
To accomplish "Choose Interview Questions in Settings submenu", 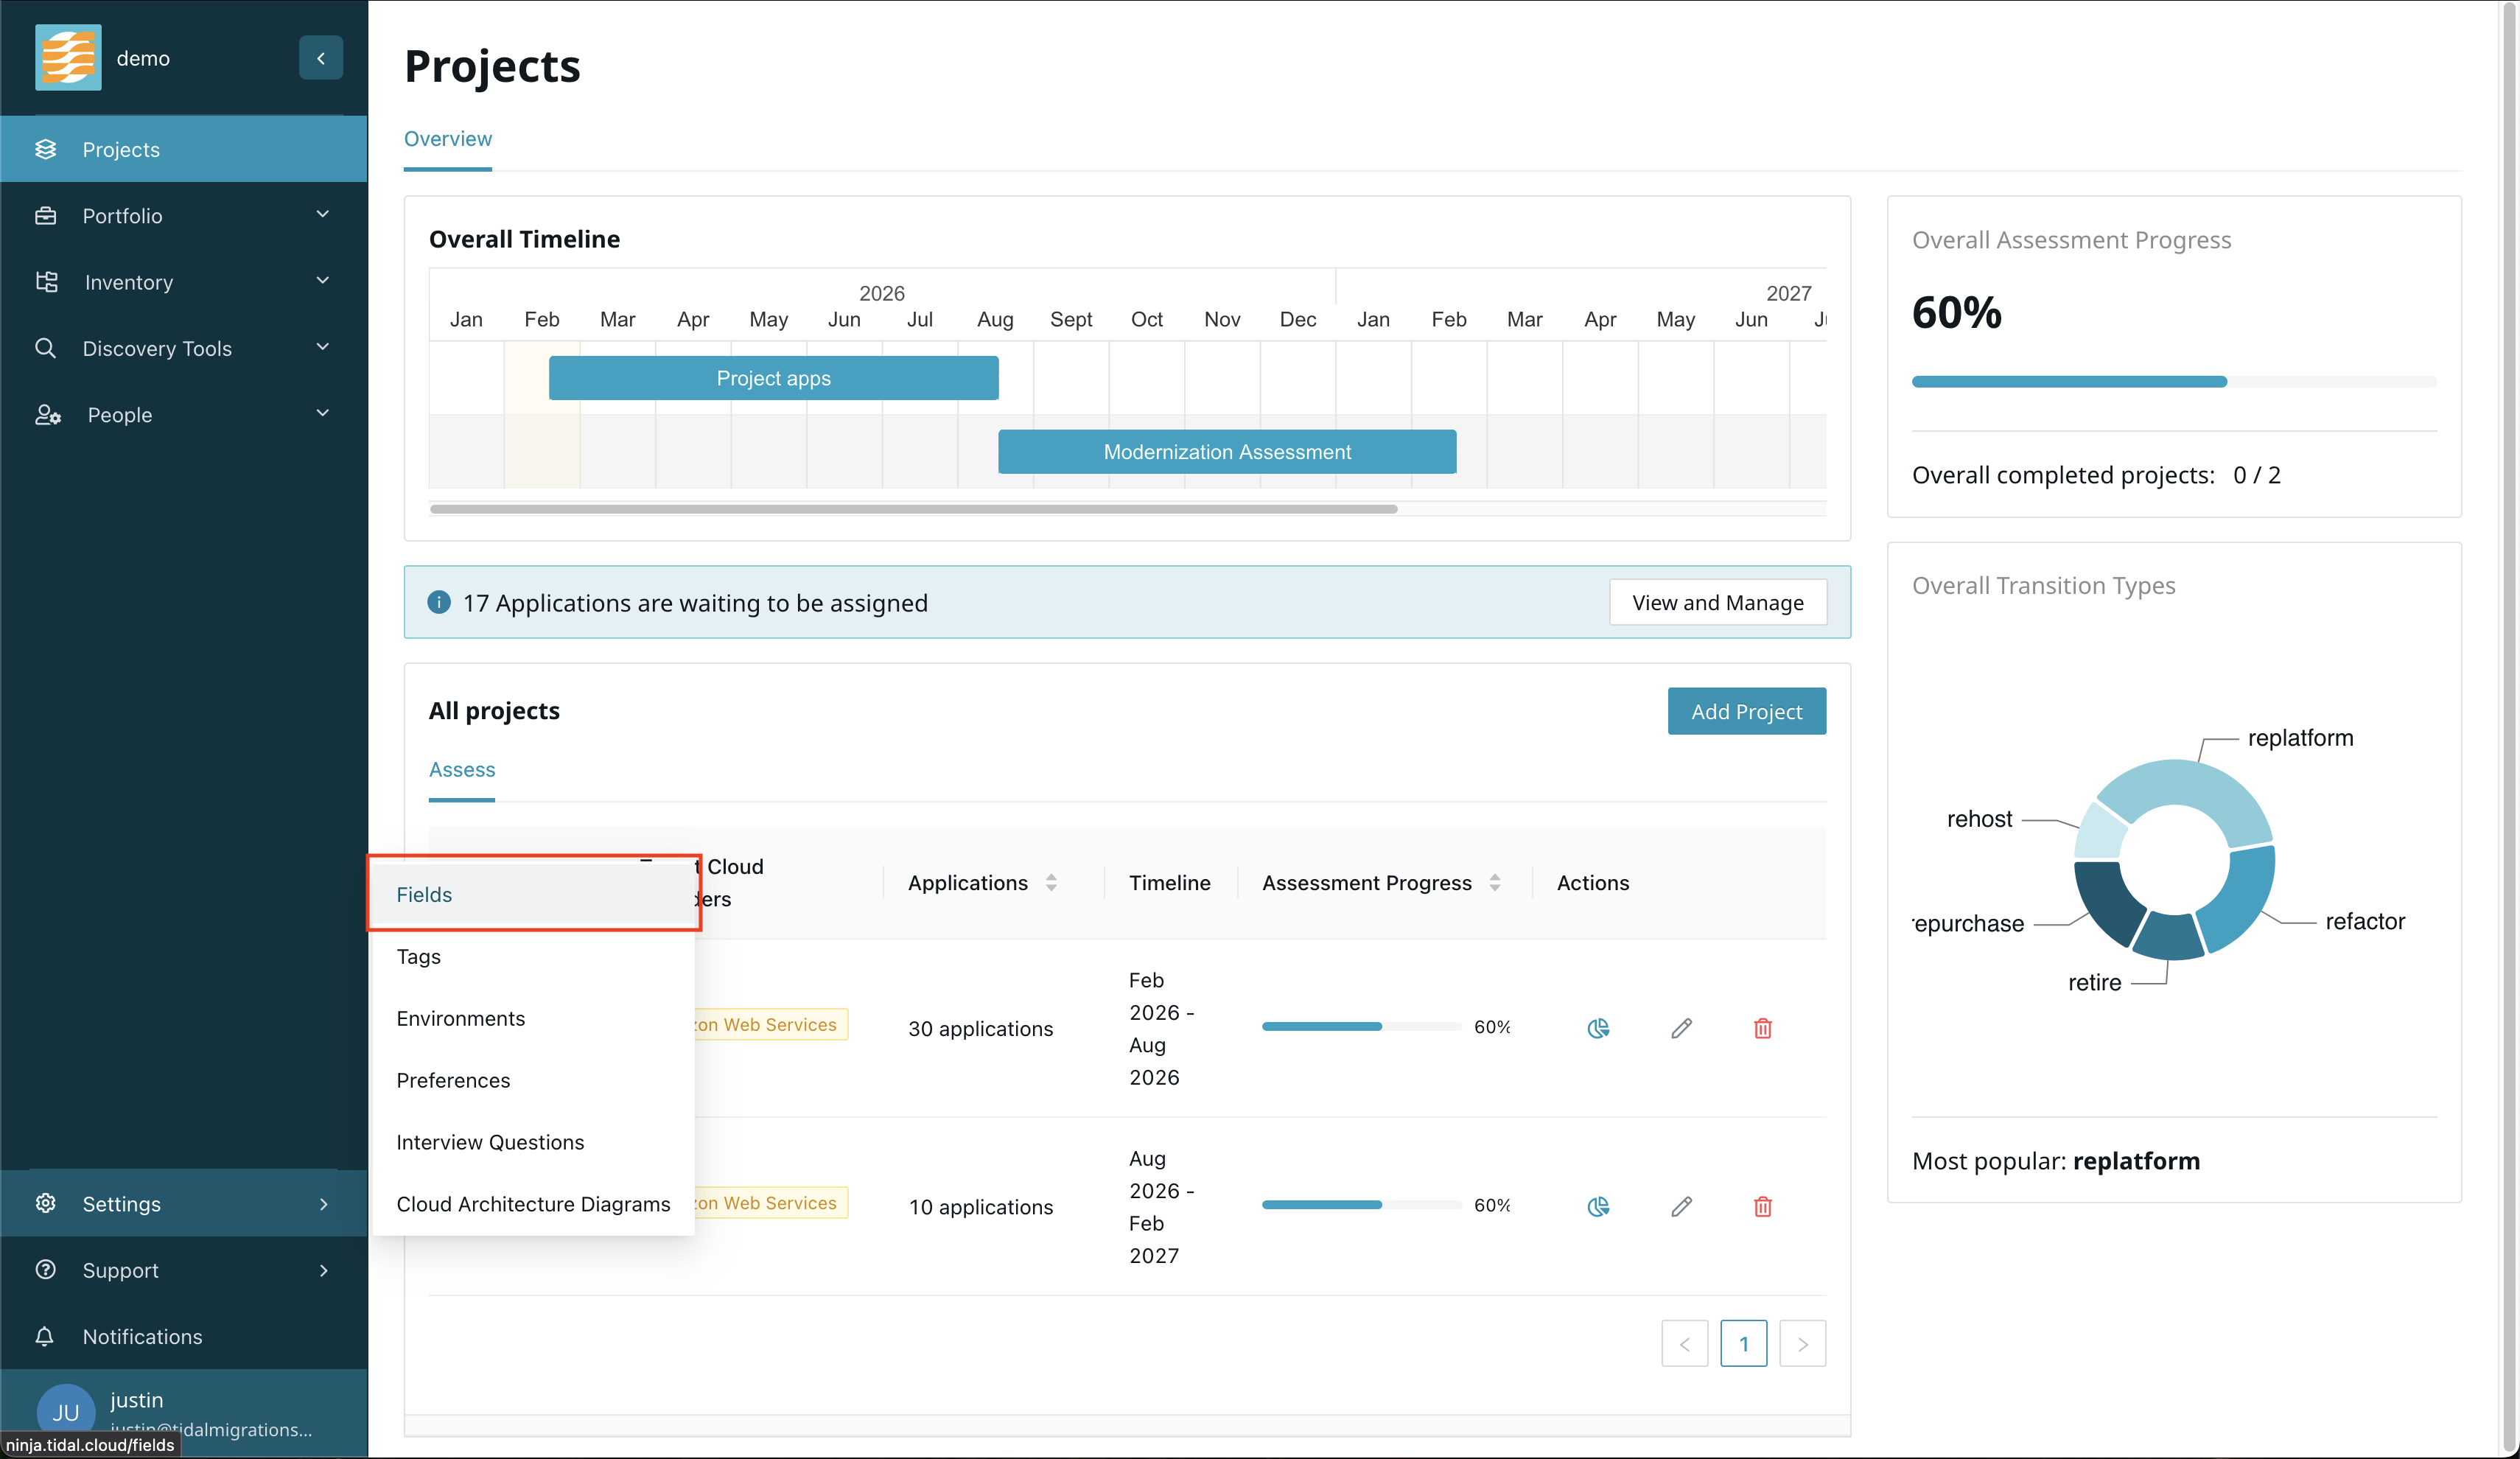I will (x=490, y=1142).
